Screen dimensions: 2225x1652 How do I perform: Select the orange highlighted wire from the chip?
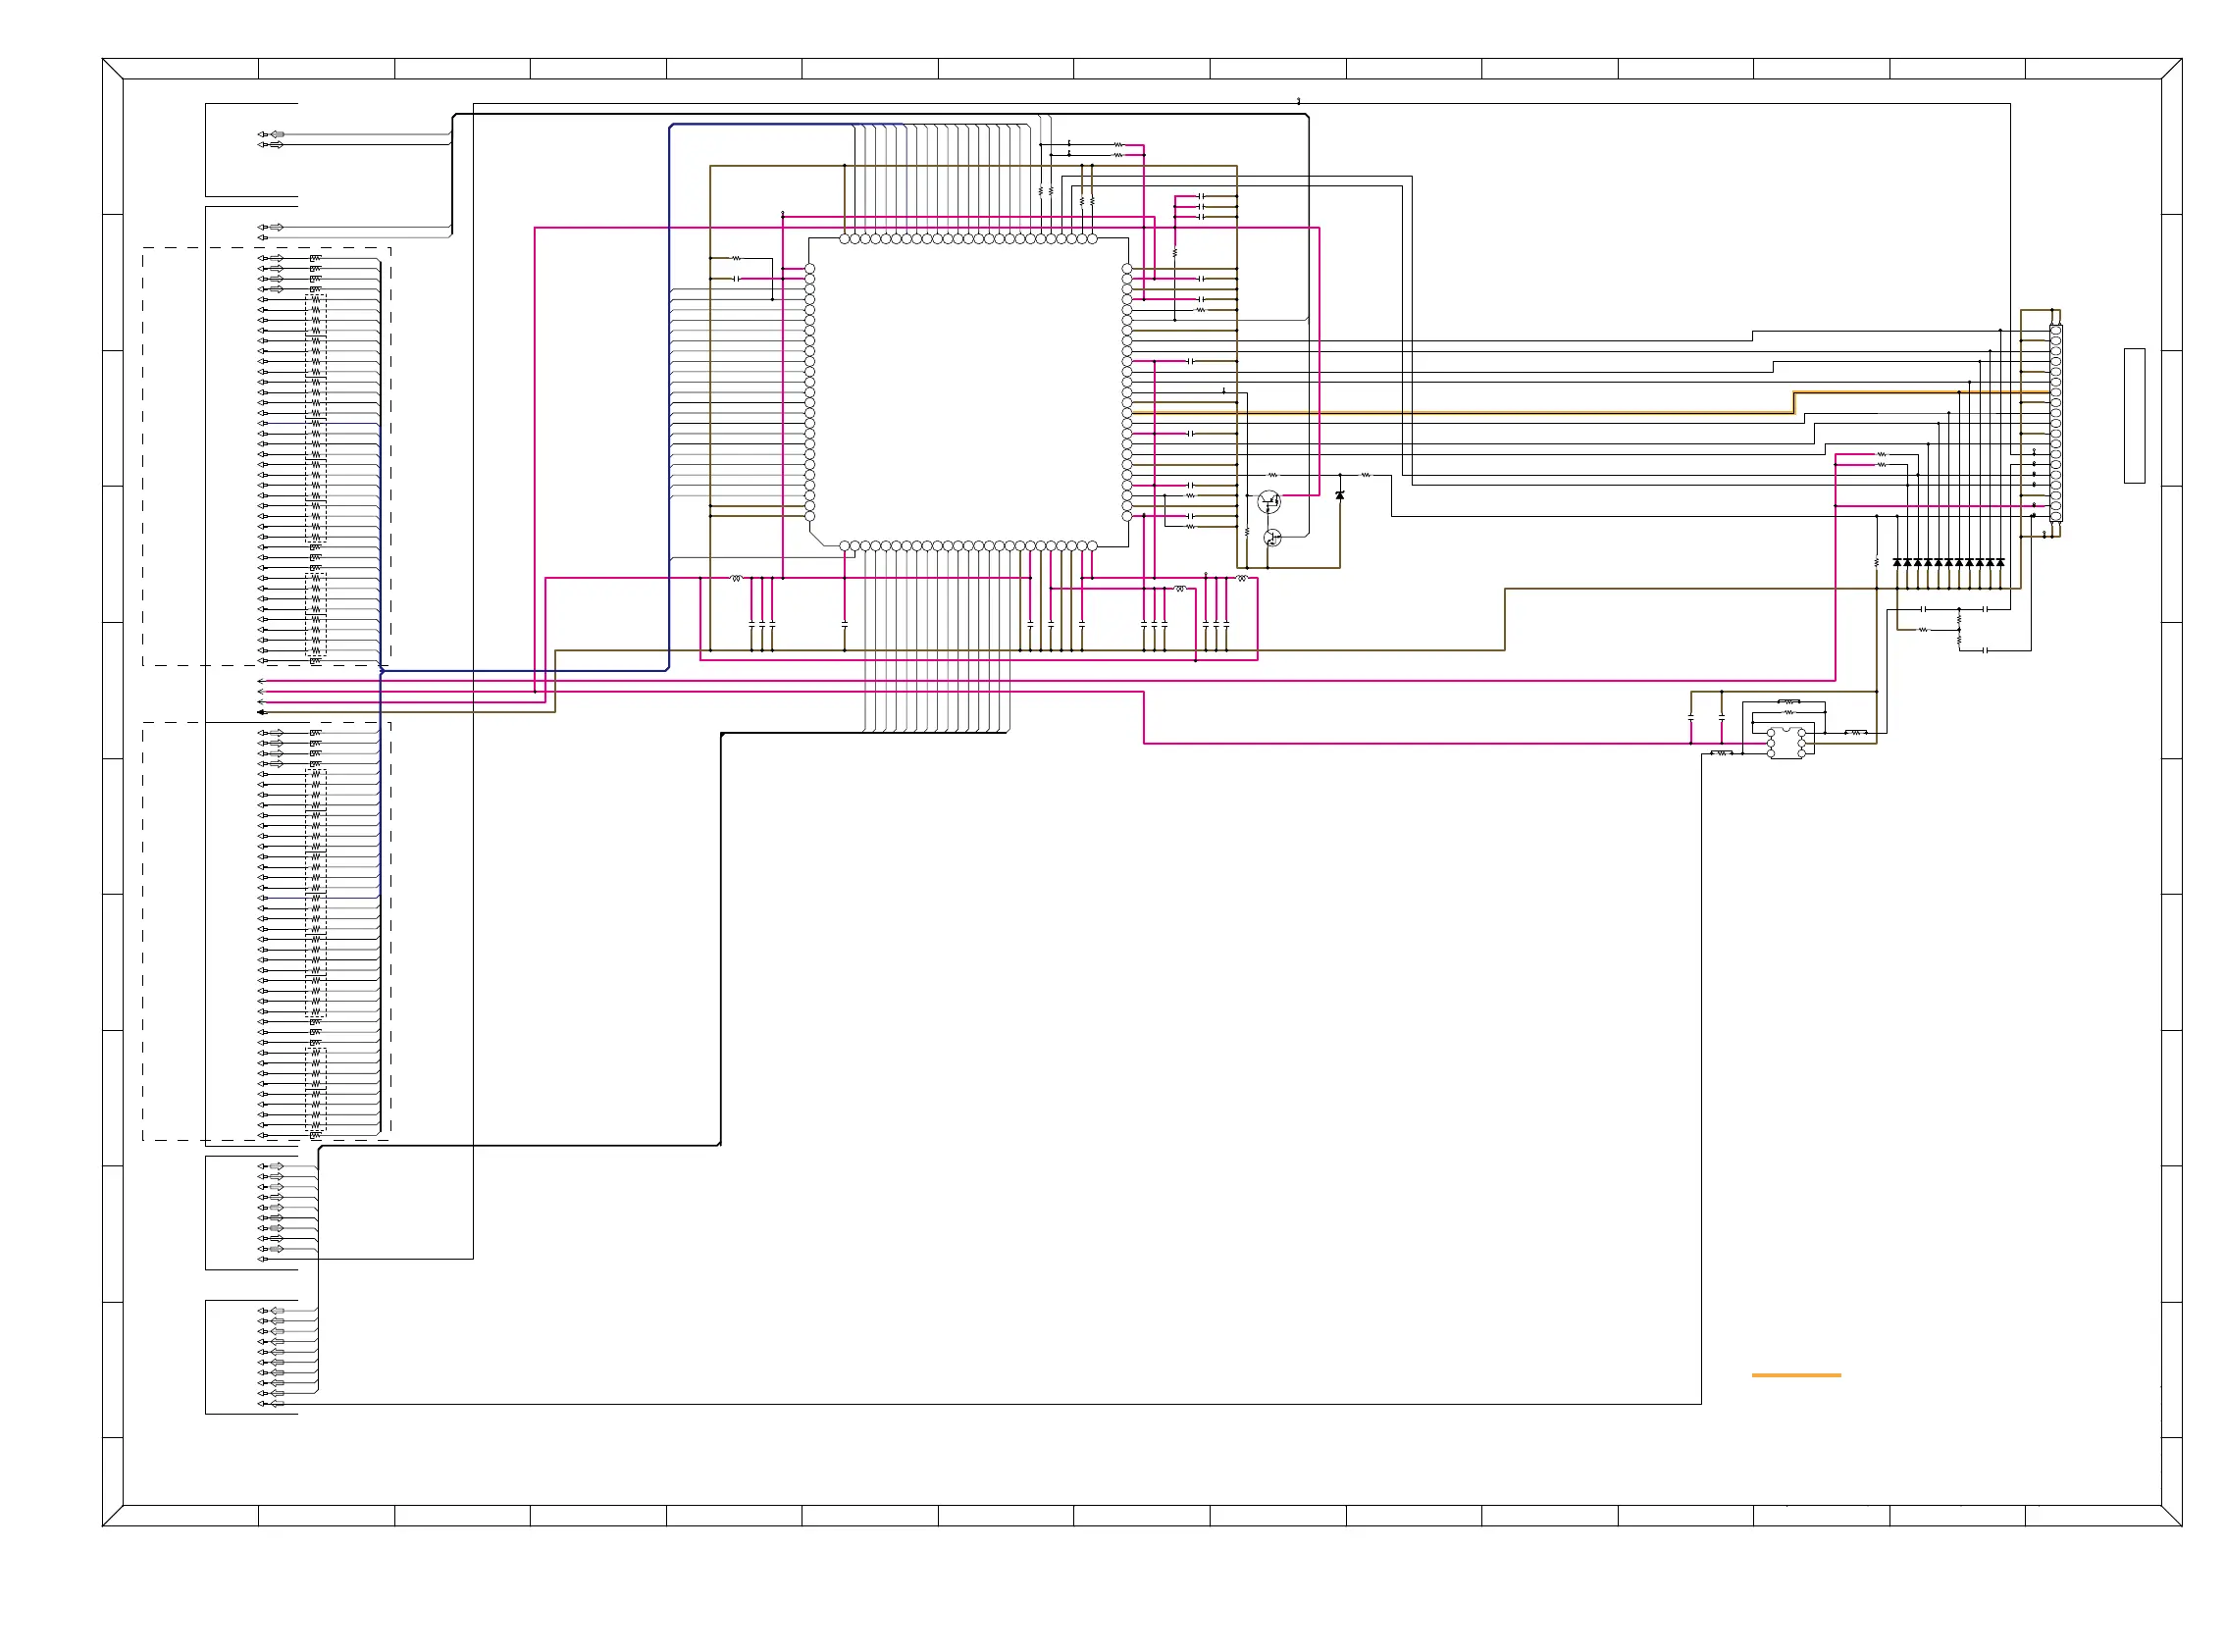[x=1500, y=412]
